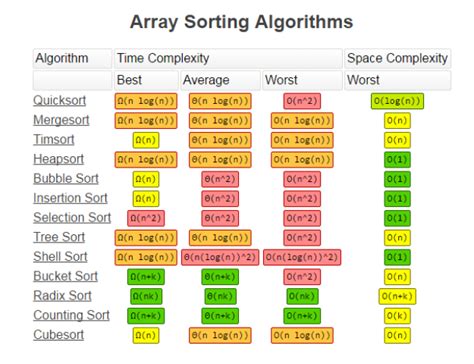Open the Quicksort link
Screen dimensions: 474x364
pyautogui.click(x=60, y=101)
